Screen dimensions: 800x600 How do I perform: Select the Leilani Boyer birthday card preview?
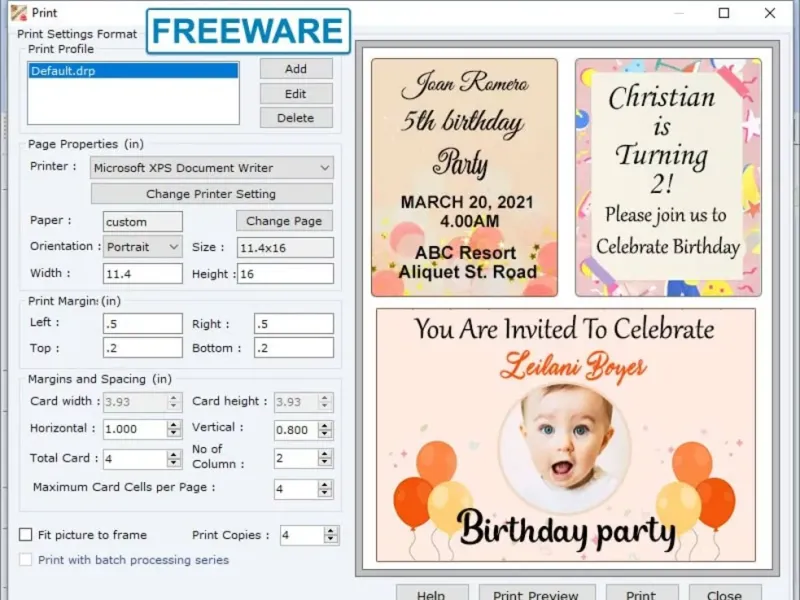[566, 435]
